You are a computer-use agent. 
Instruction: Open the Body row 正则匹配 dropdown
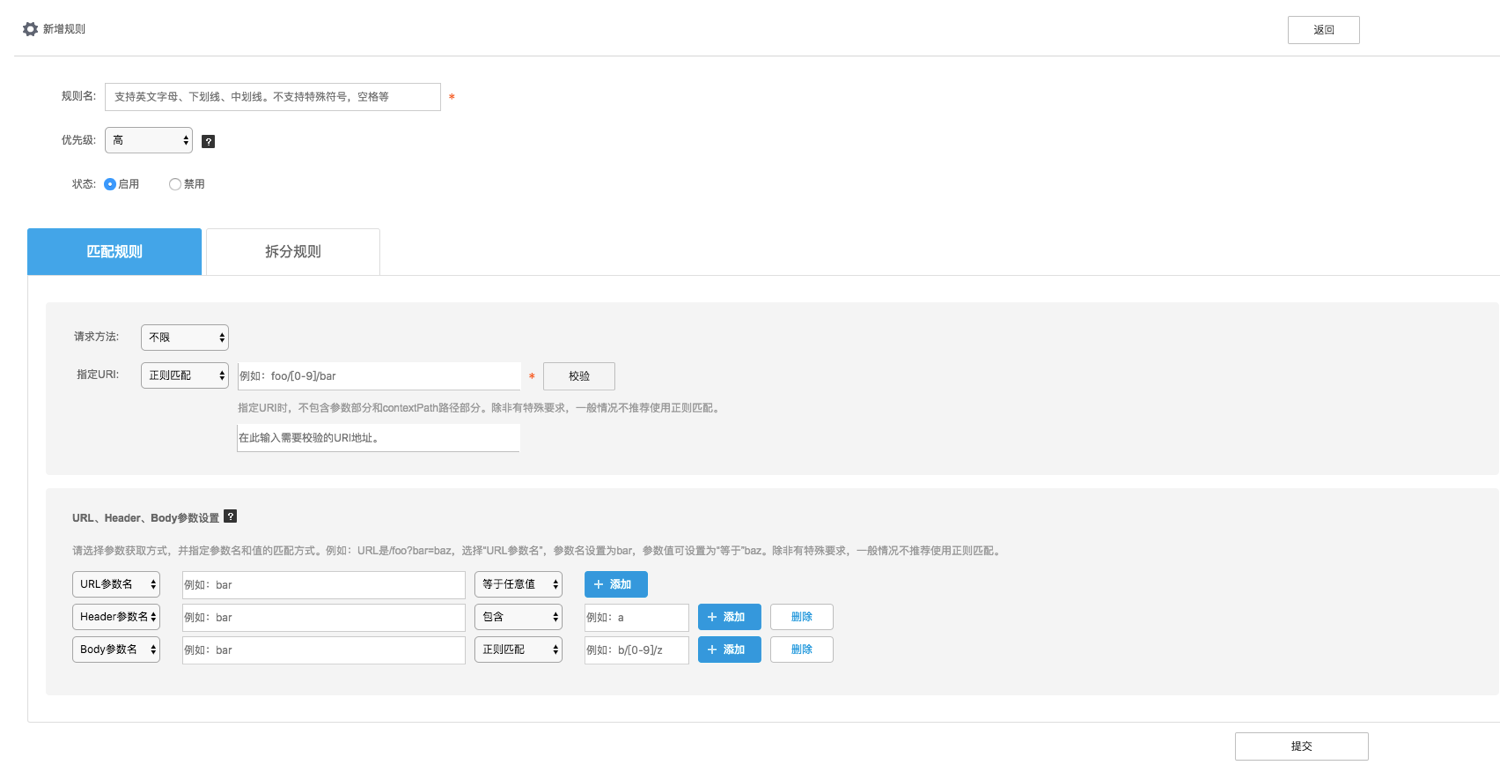click(x=518, y=649)
